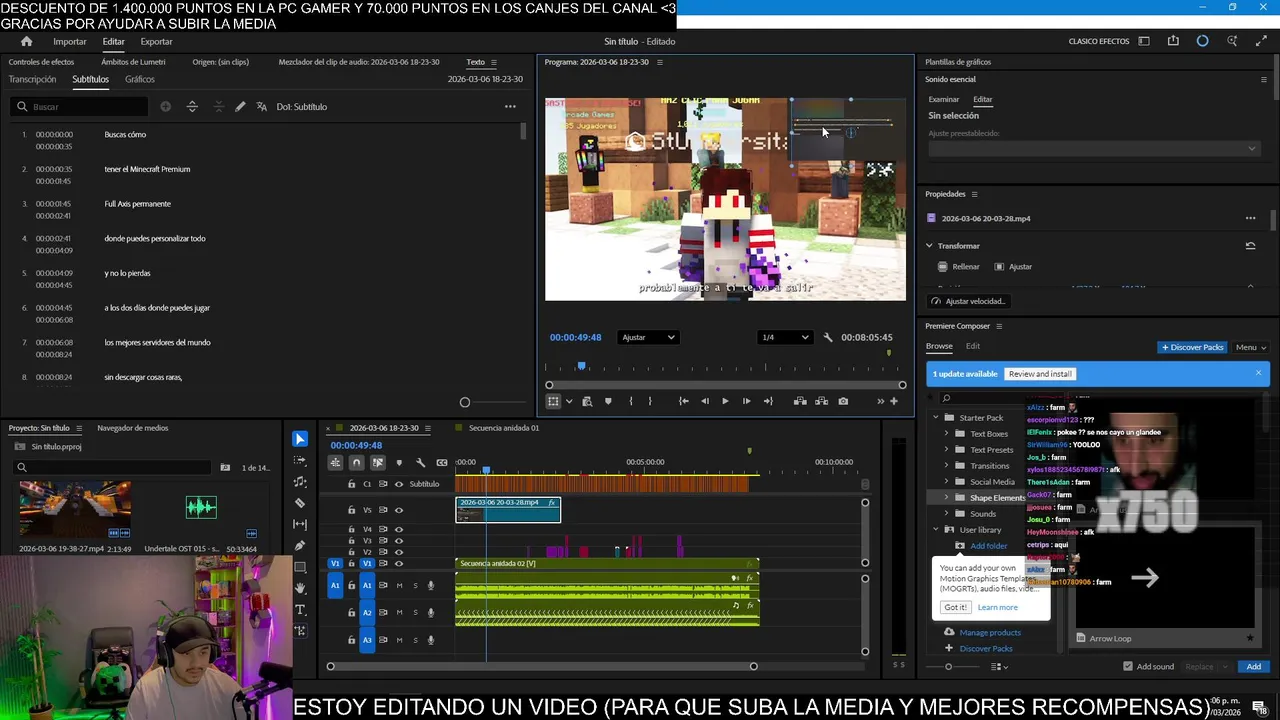This screenshot has height=720, width=1280.
Task: Expand the Transitions folder
Action: point(947,466)
